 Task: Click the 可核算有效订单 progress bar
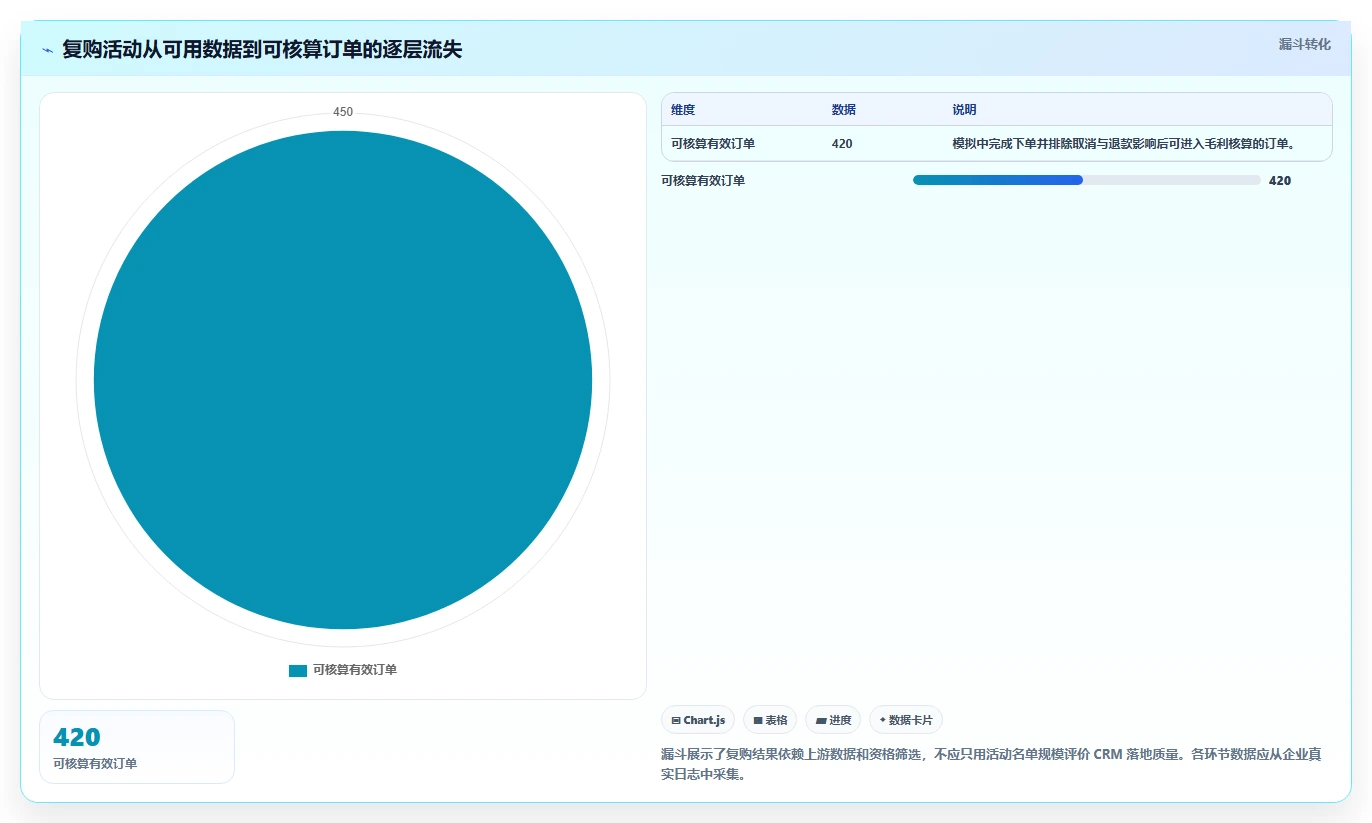pos(1087,180)
